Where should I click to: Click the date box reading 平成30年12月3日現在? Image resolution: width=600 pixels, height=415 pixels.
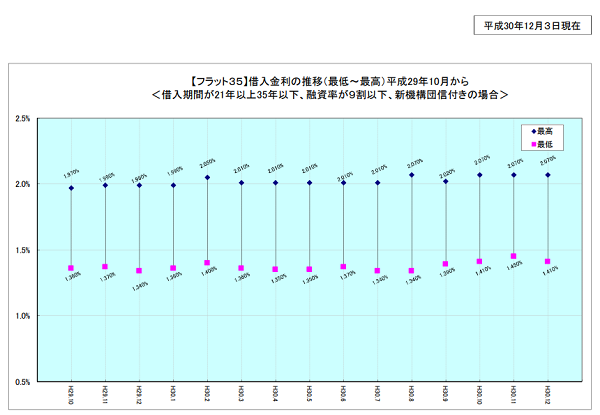[532, 25]
